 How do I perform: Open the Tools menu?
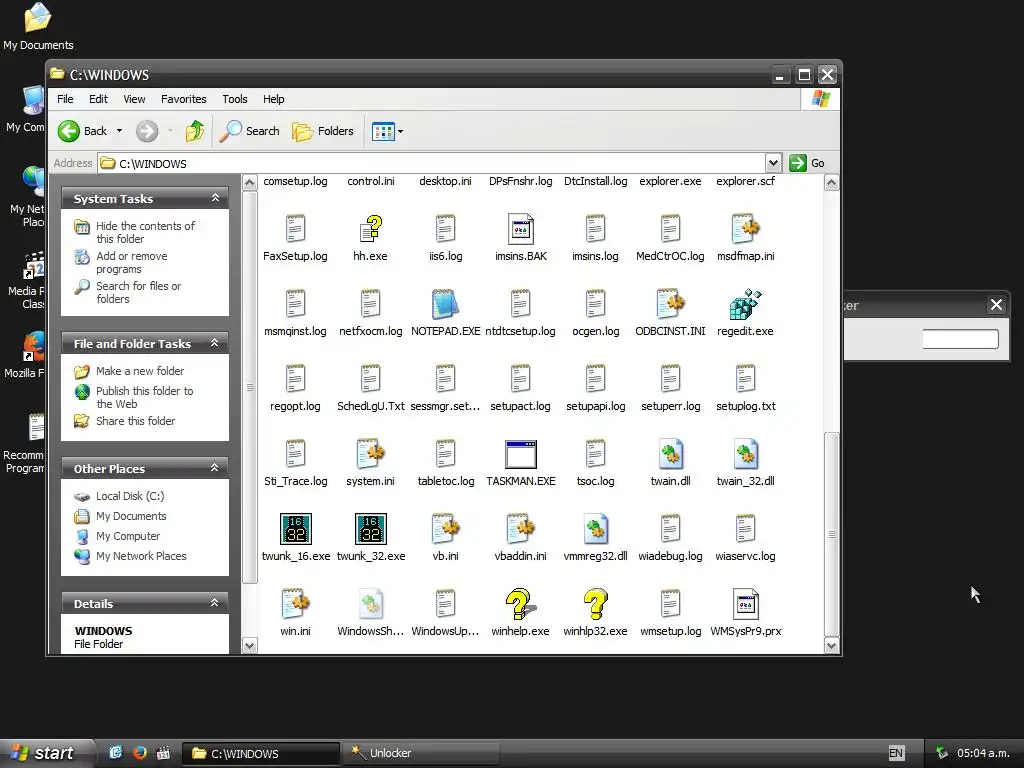234,99
